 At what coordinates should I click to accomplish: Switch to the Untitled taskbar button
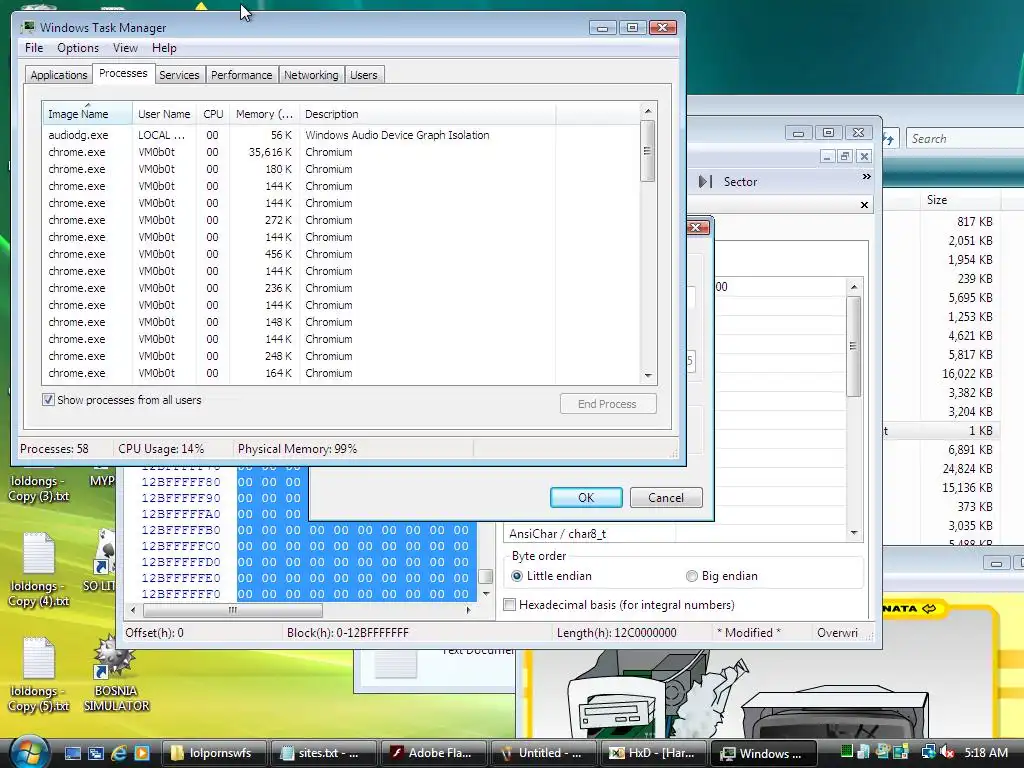[x=543, y=753]
